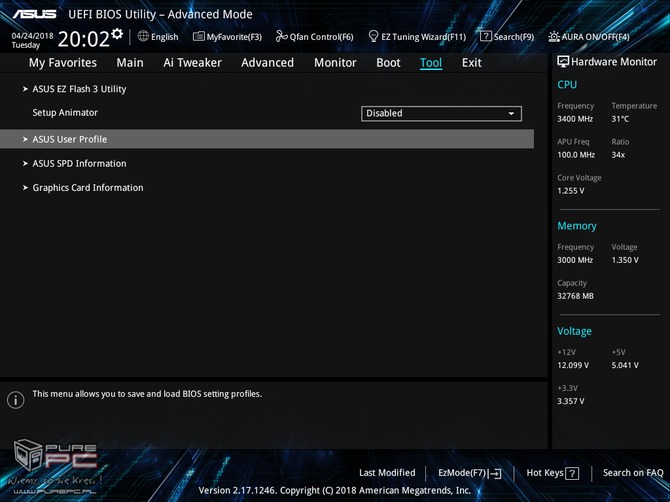Go to the Advanced tab
Viewport: 670px width, 502px height.
click(267, 63)
